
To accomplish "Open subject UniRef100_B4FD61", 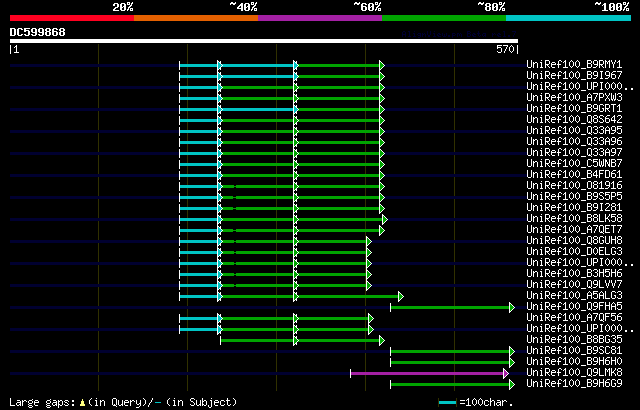I will 574,175.
